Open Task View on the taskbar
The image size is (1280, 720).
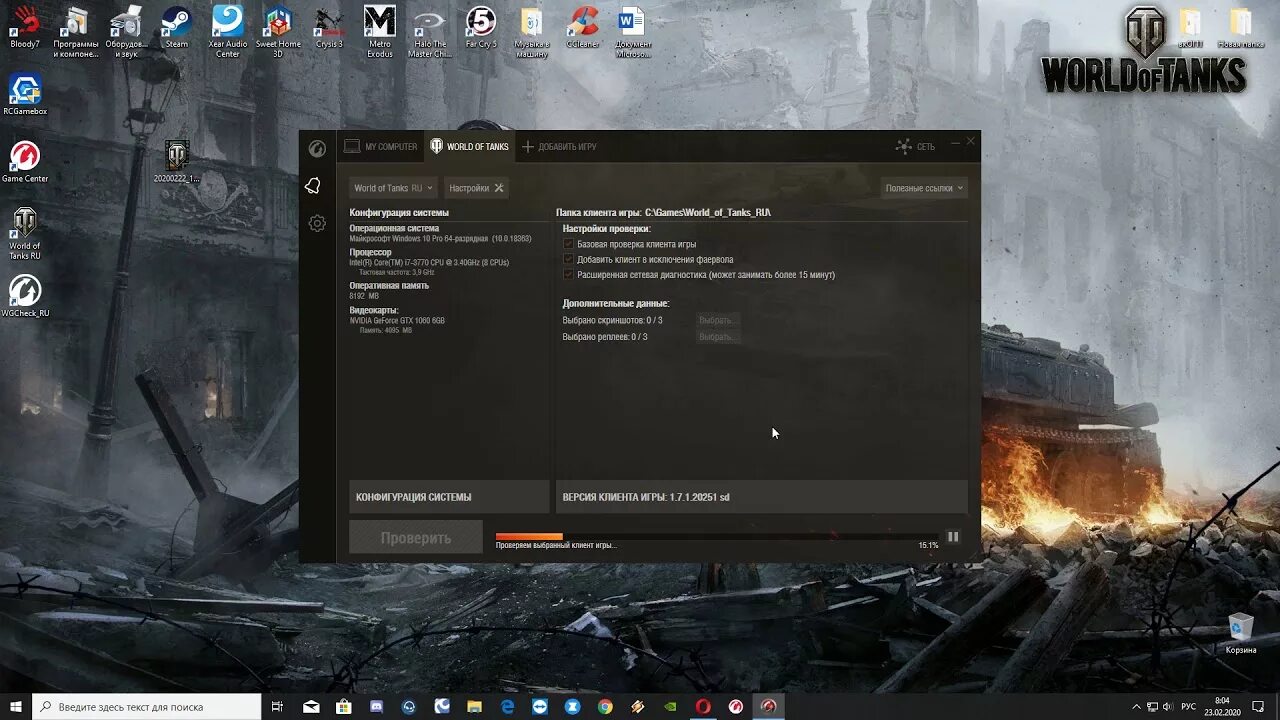pos(277,706)
